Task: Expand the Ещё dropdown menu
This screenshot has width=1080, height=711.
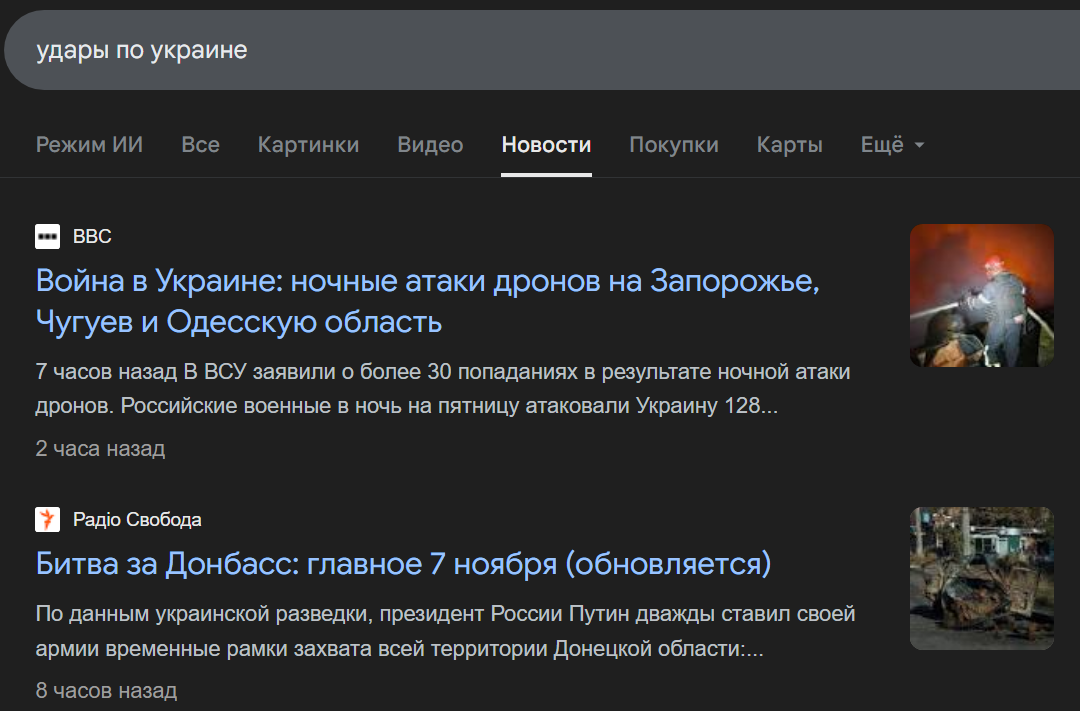Action: (x=892, y=145)
